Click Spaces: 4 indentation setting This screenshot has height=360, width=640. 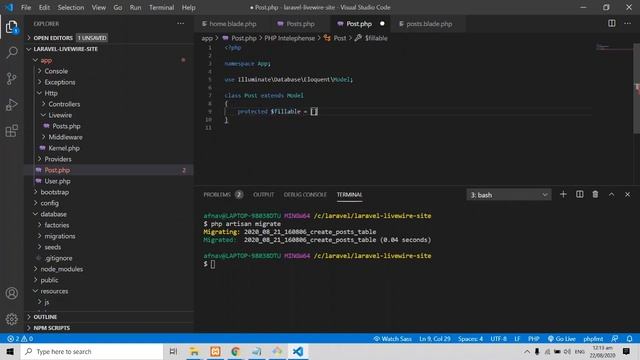470,339
